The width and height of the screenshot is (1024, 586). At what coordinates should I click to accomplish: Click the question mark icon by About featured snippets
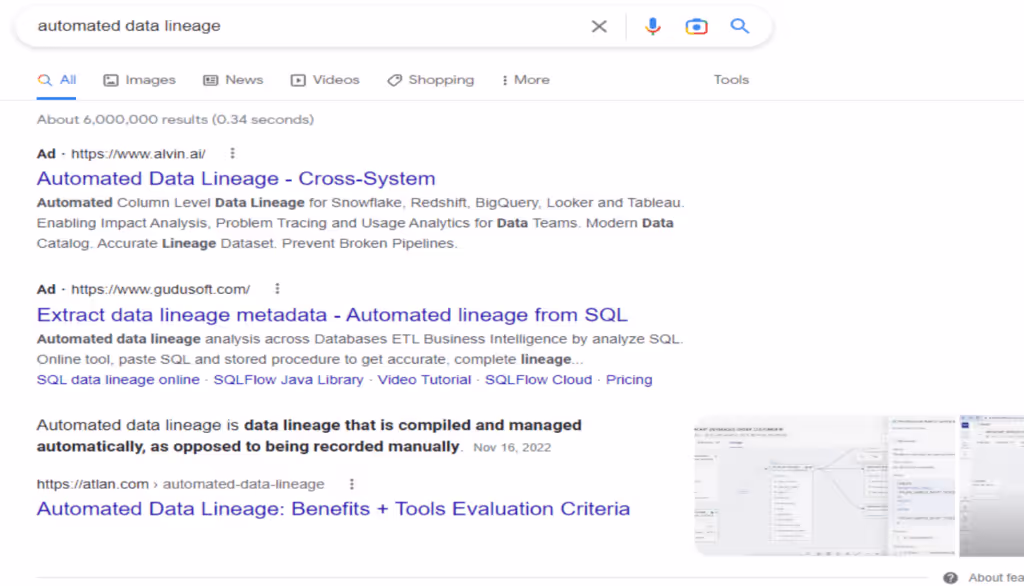[950, 578]
